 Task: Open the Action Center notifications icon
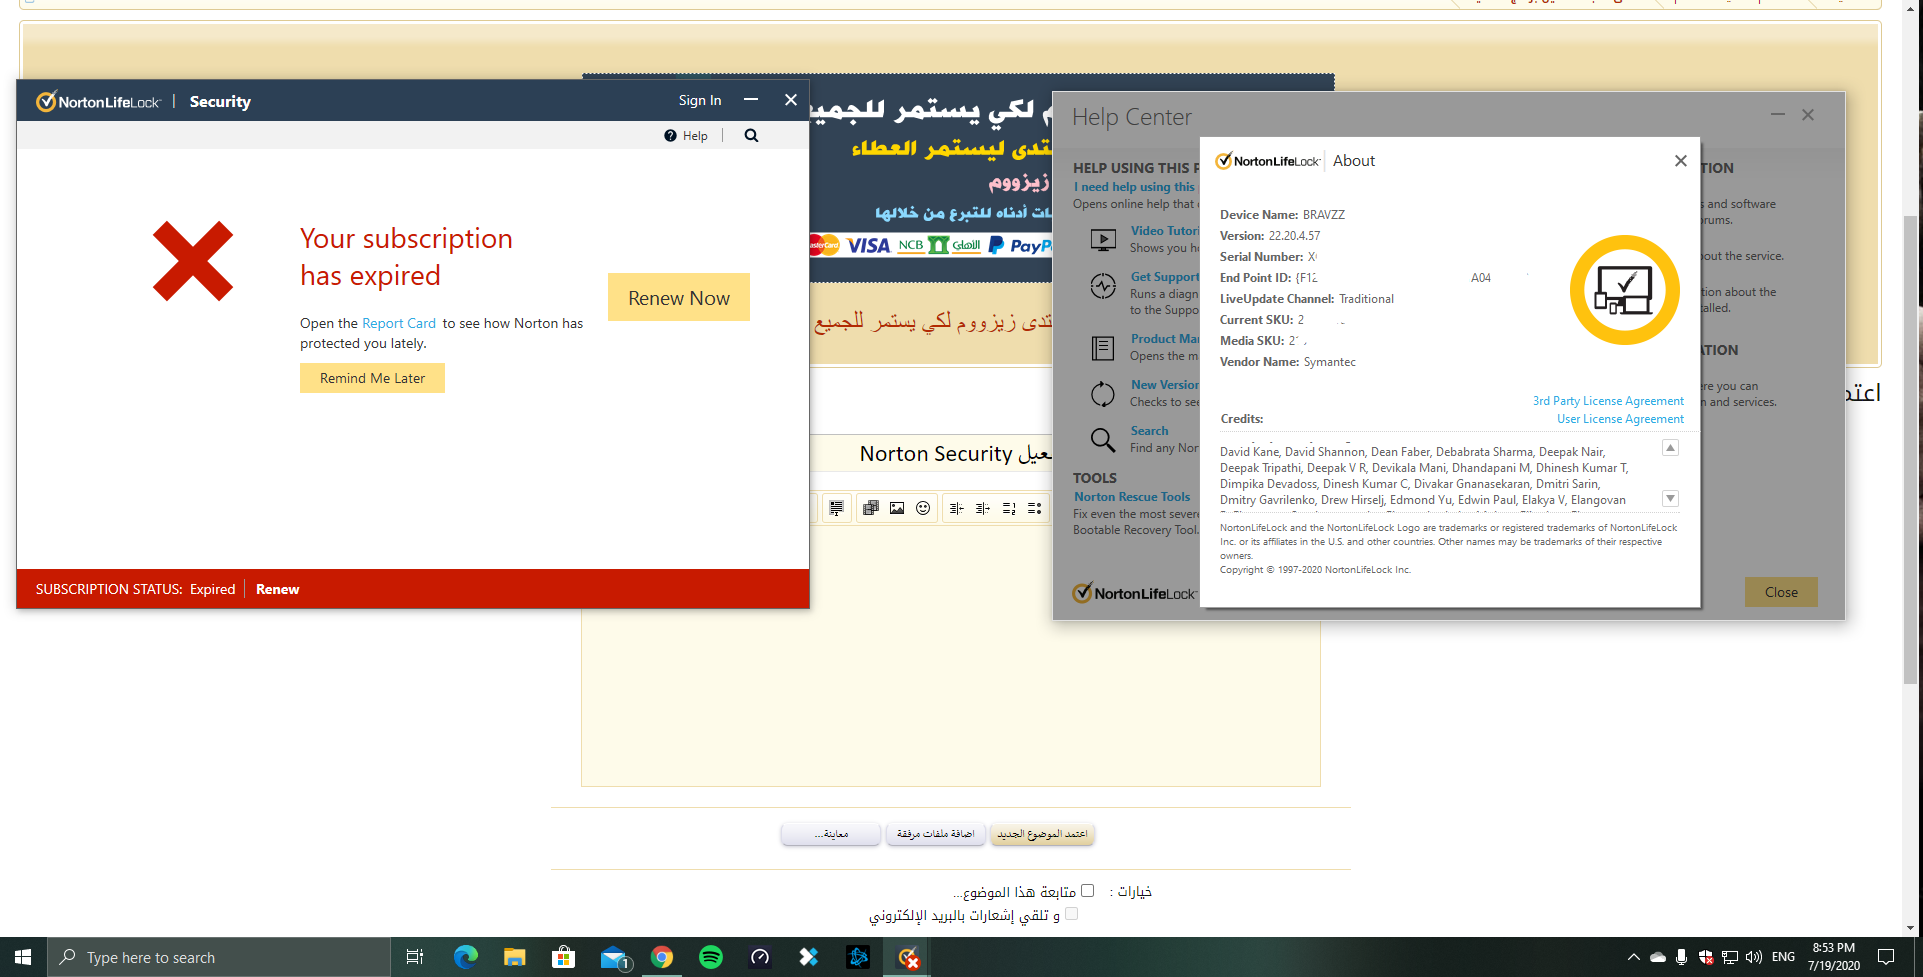pyautogui.click(x=1886, y=957)
